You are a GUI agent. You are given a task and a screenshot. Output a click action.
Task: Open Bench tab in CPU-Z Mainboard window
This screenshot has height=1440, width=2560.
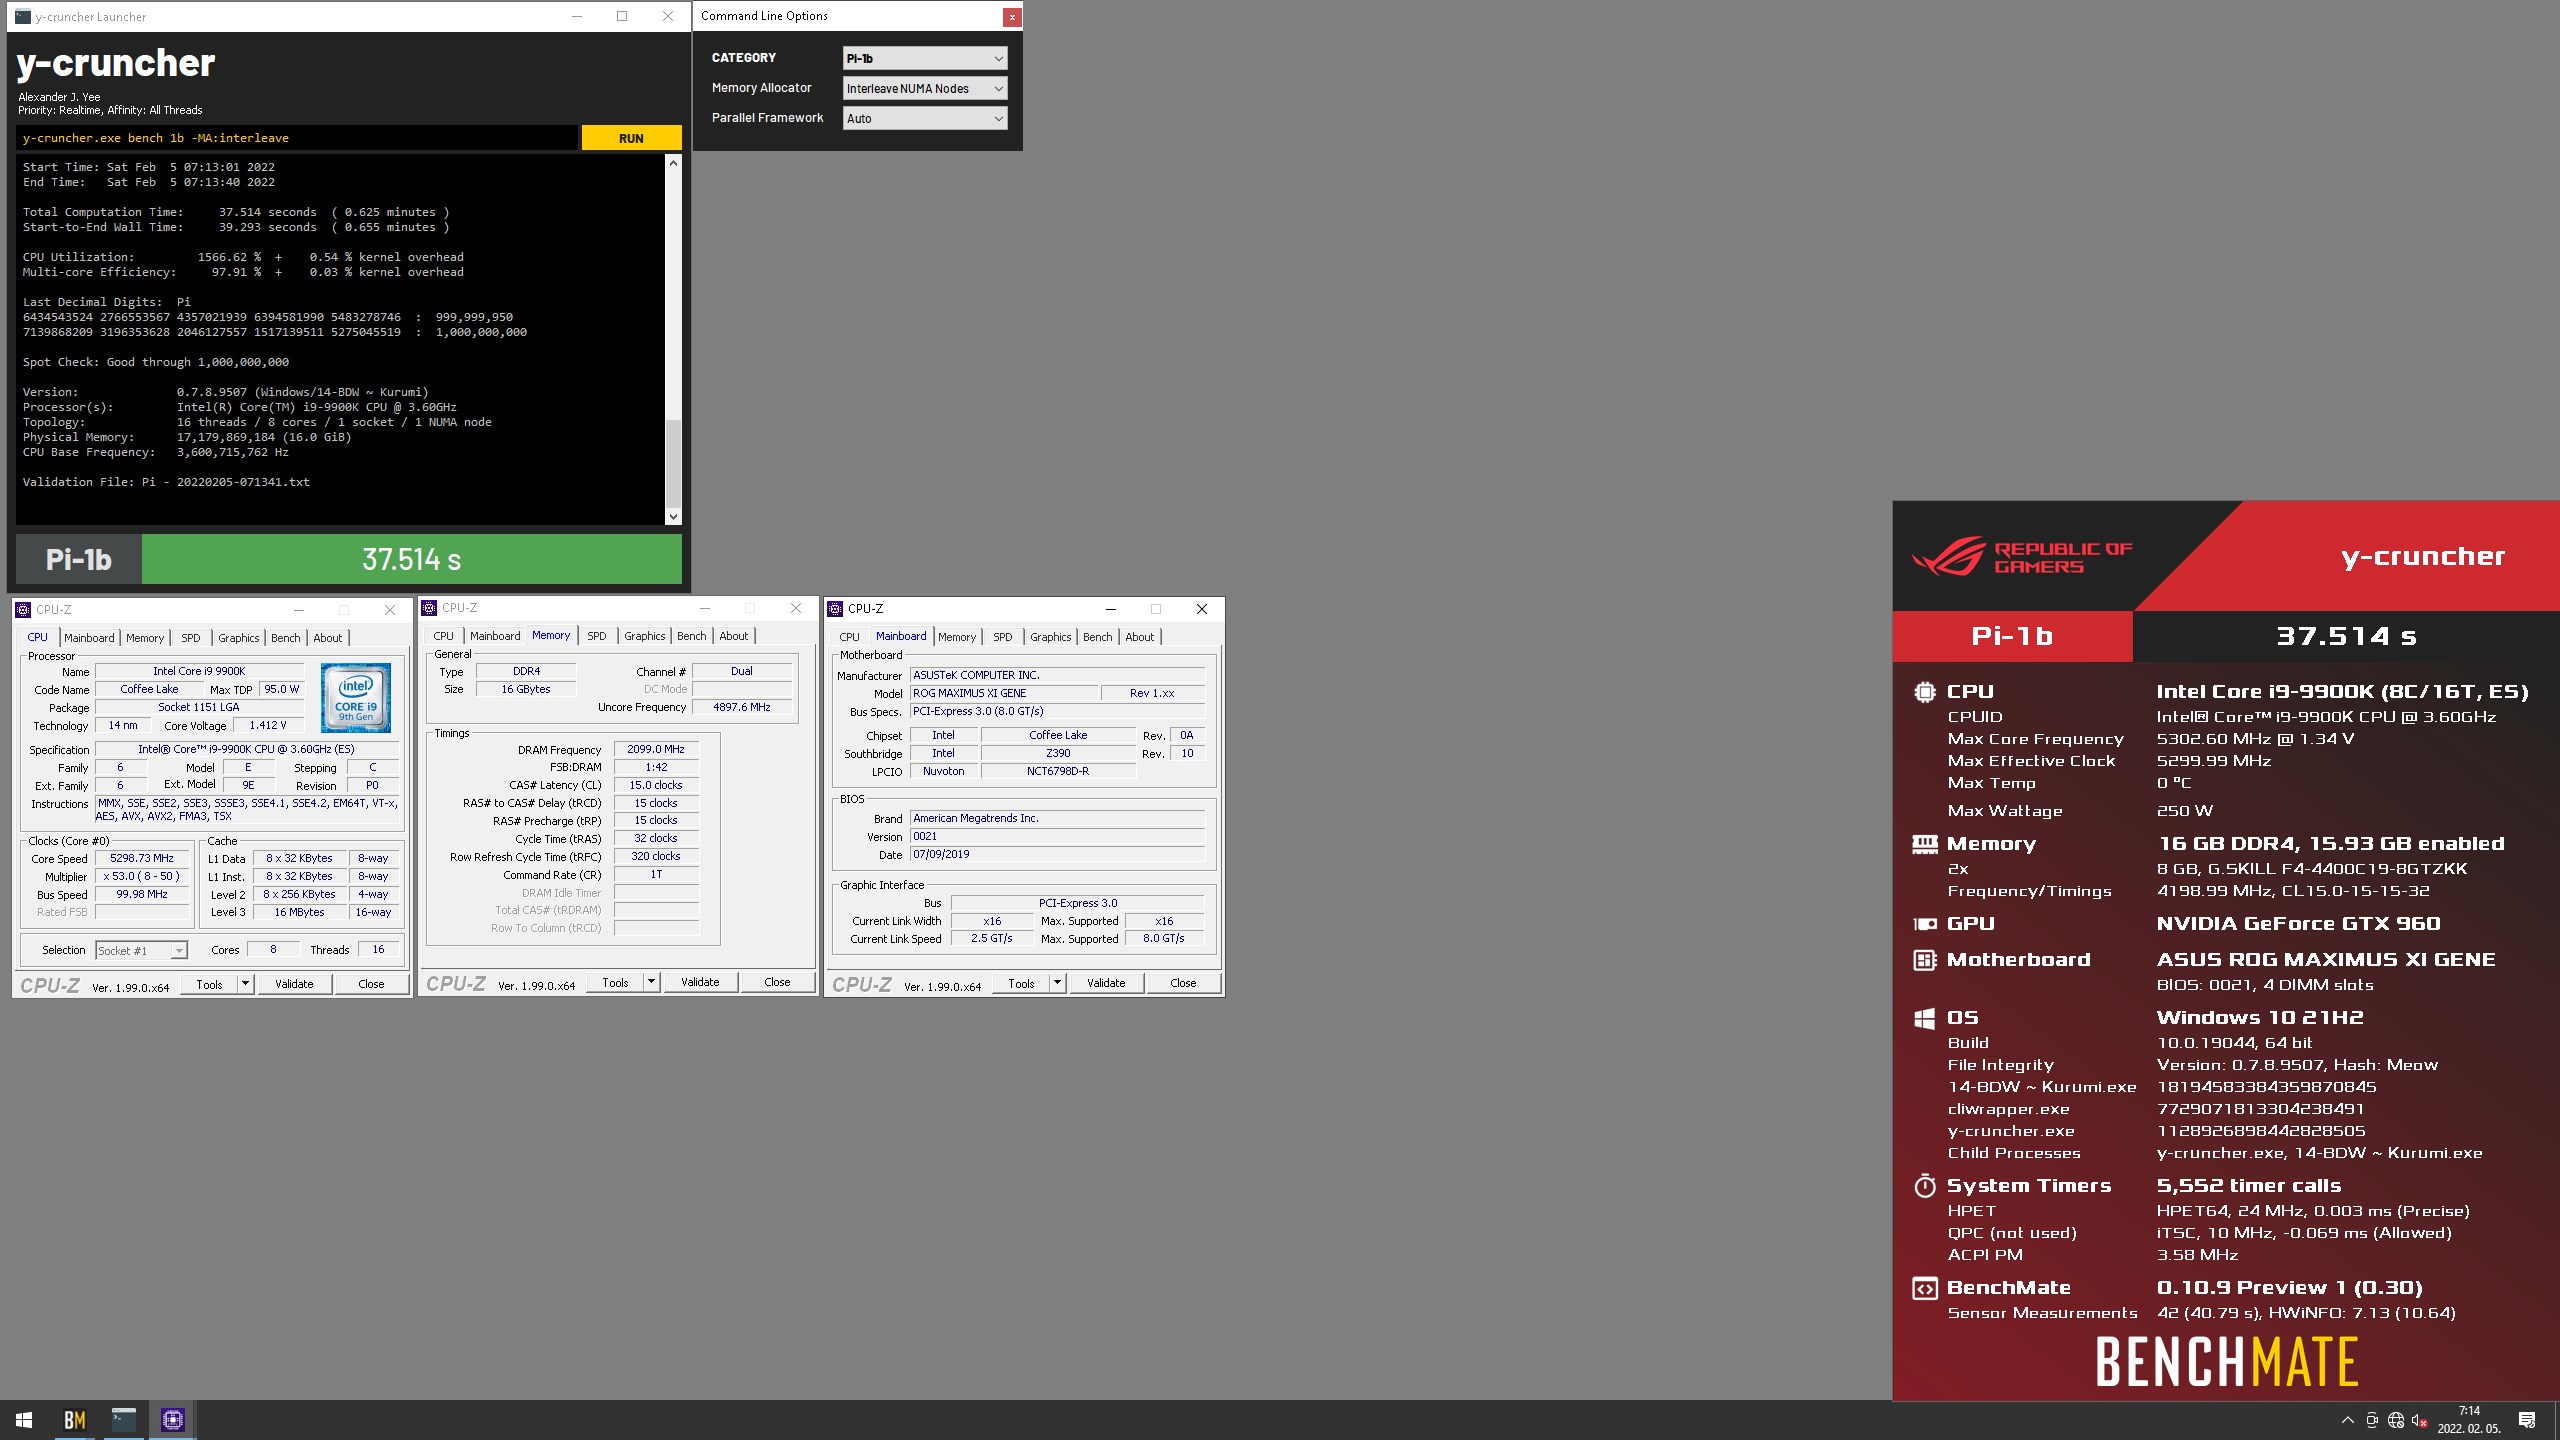(x=1097, y=637)
